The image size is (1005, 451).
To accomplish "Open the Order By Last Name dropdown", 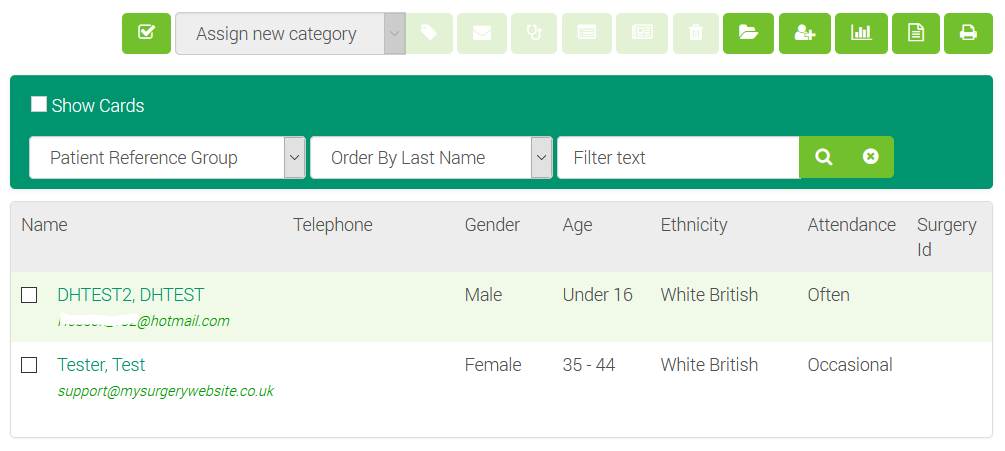I will click(431, 158).
